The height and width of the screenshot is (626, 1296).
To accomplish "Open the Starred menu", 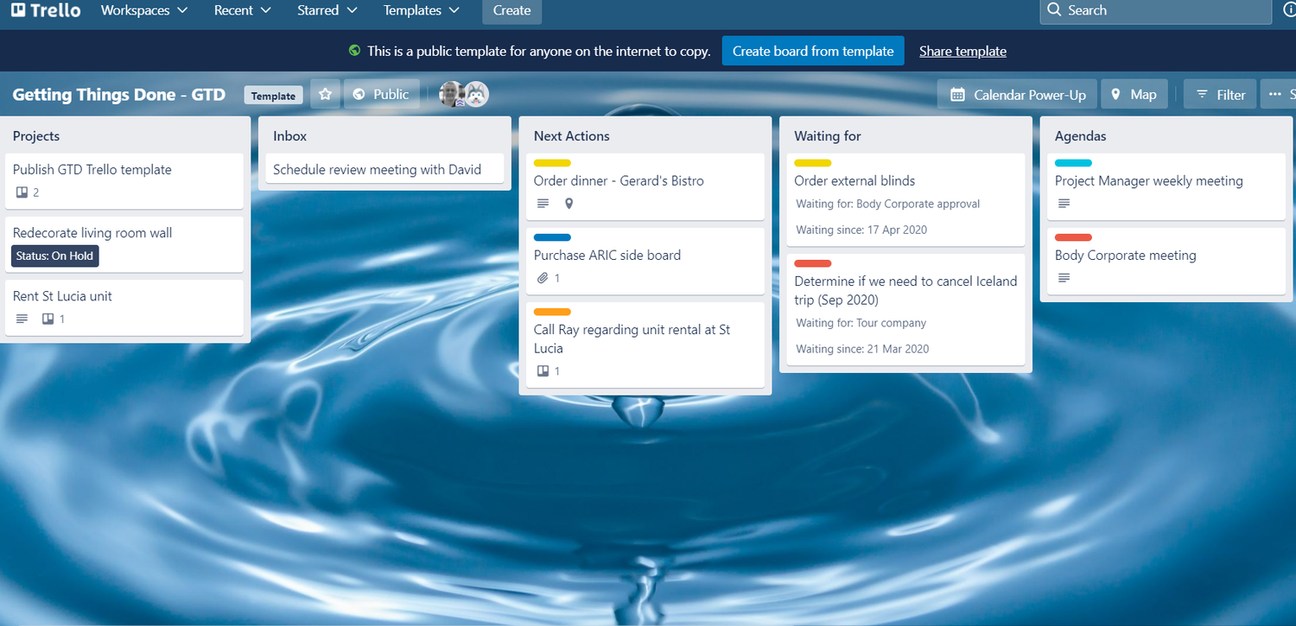I will tap(326, 10).
